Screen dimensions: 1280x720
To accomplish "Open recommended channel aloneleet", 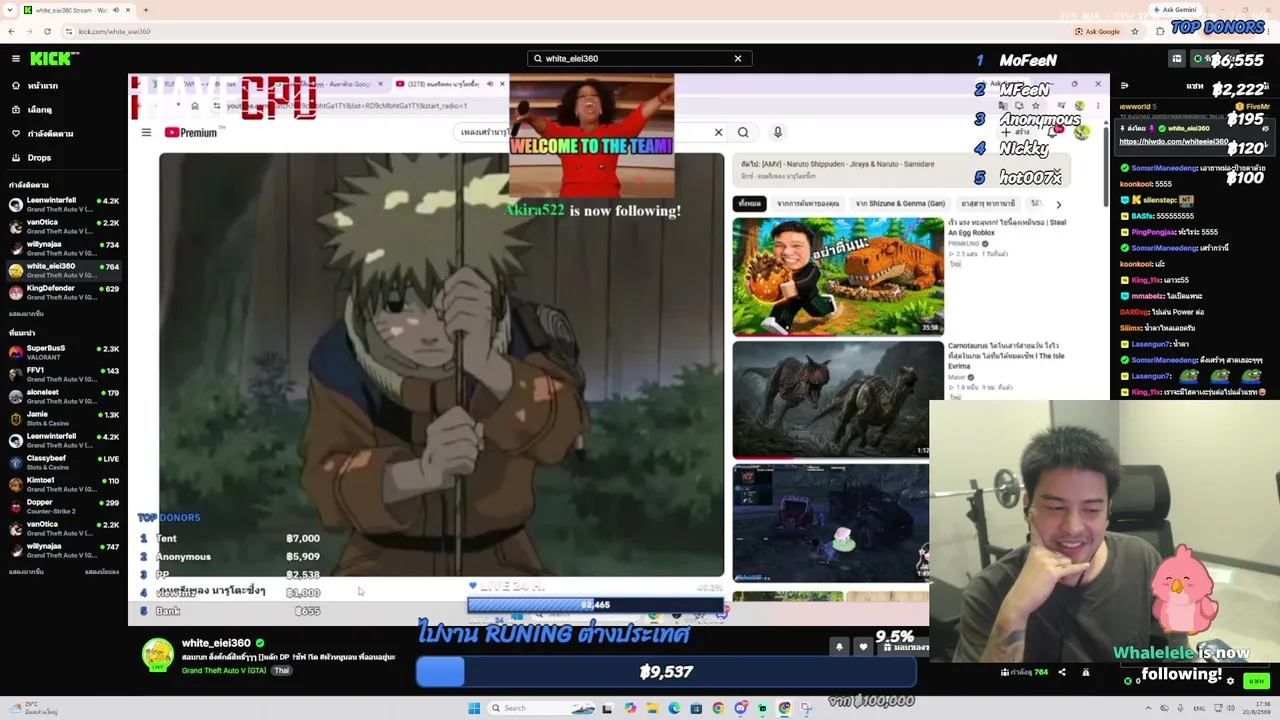I will [64, 396].
